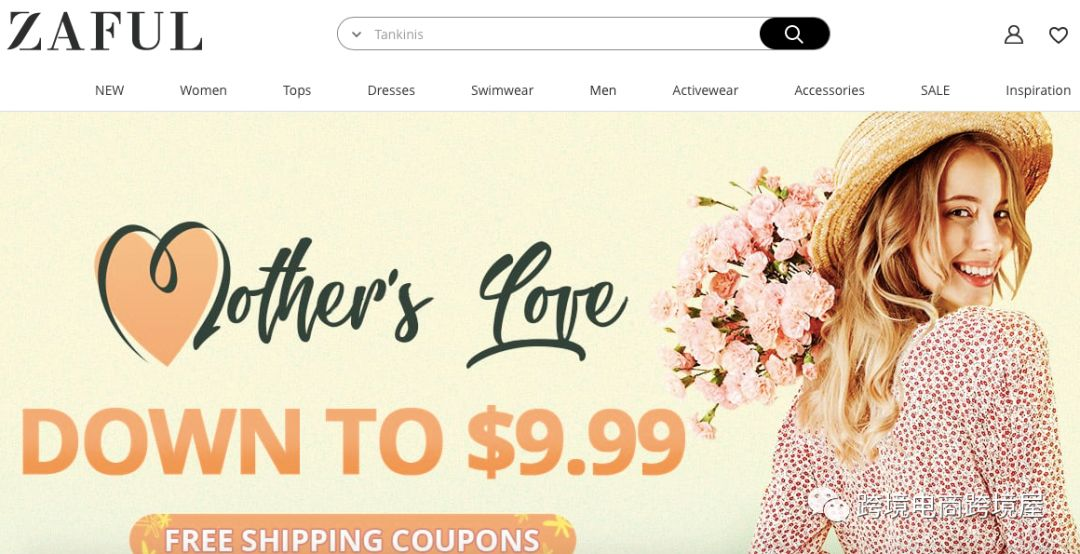Open the Accessories category

(829, 90)
